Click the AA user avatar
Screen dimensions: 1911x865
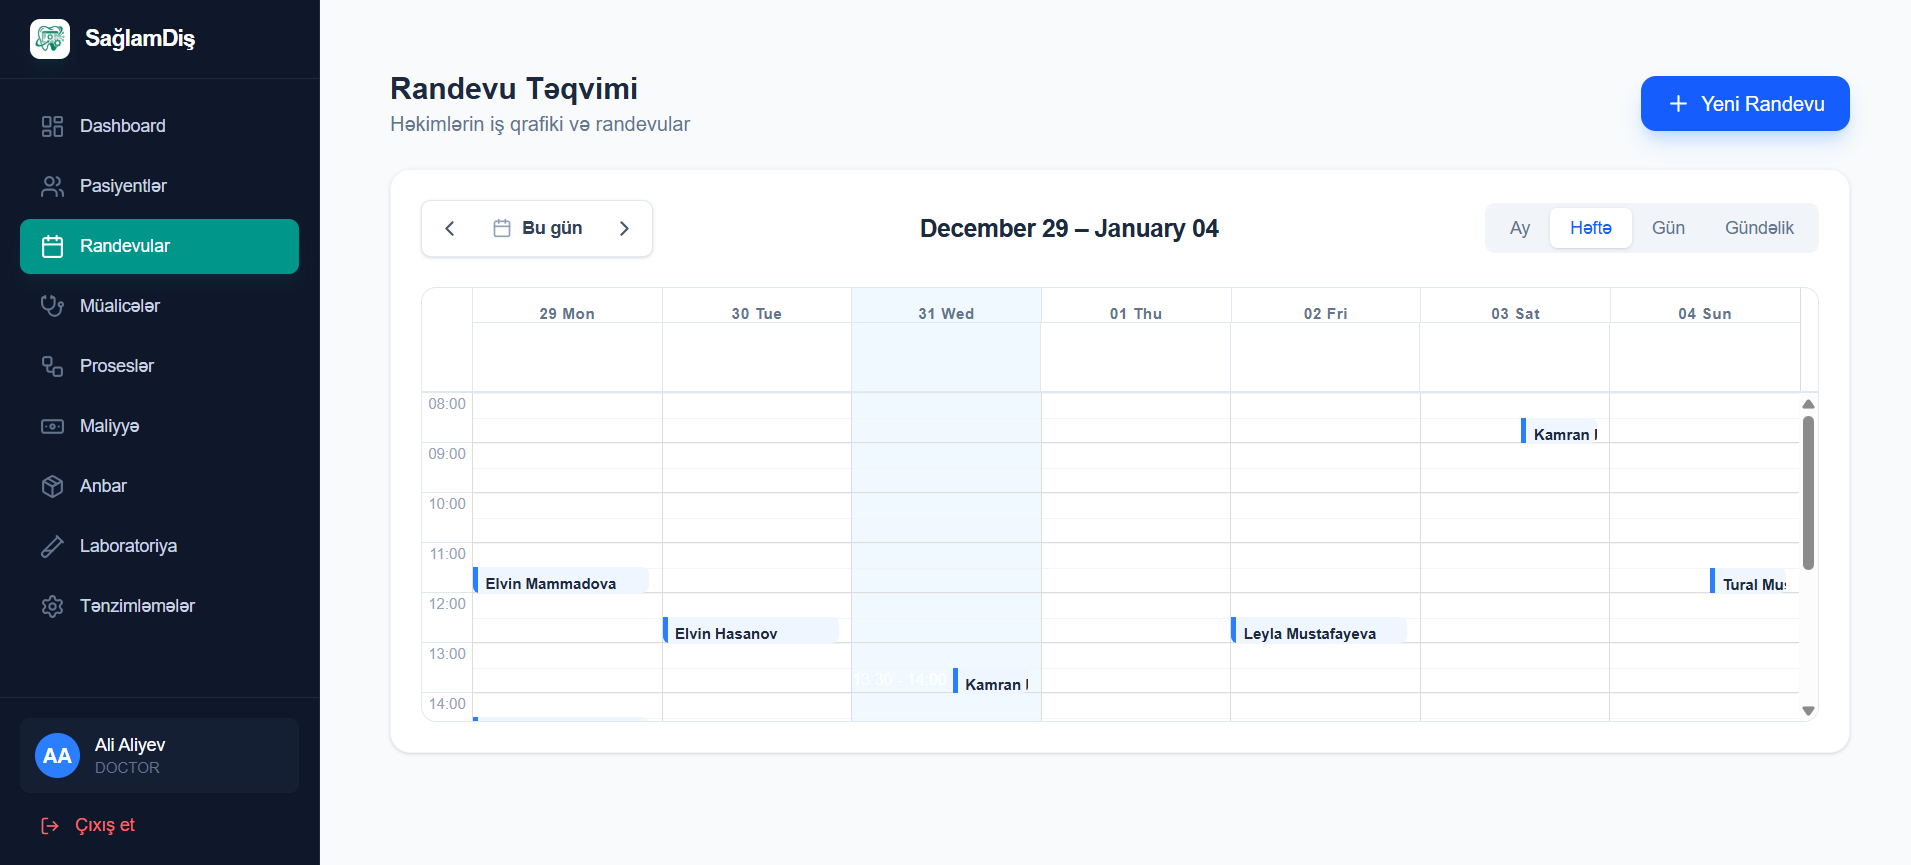coord(57,756)
